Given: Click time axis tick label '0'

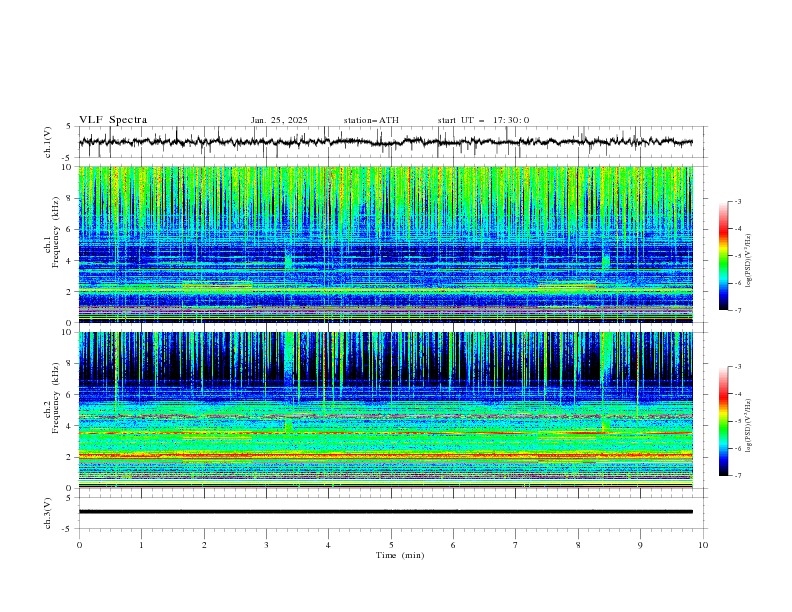Looking at the screenshot, I should [79, 545].
